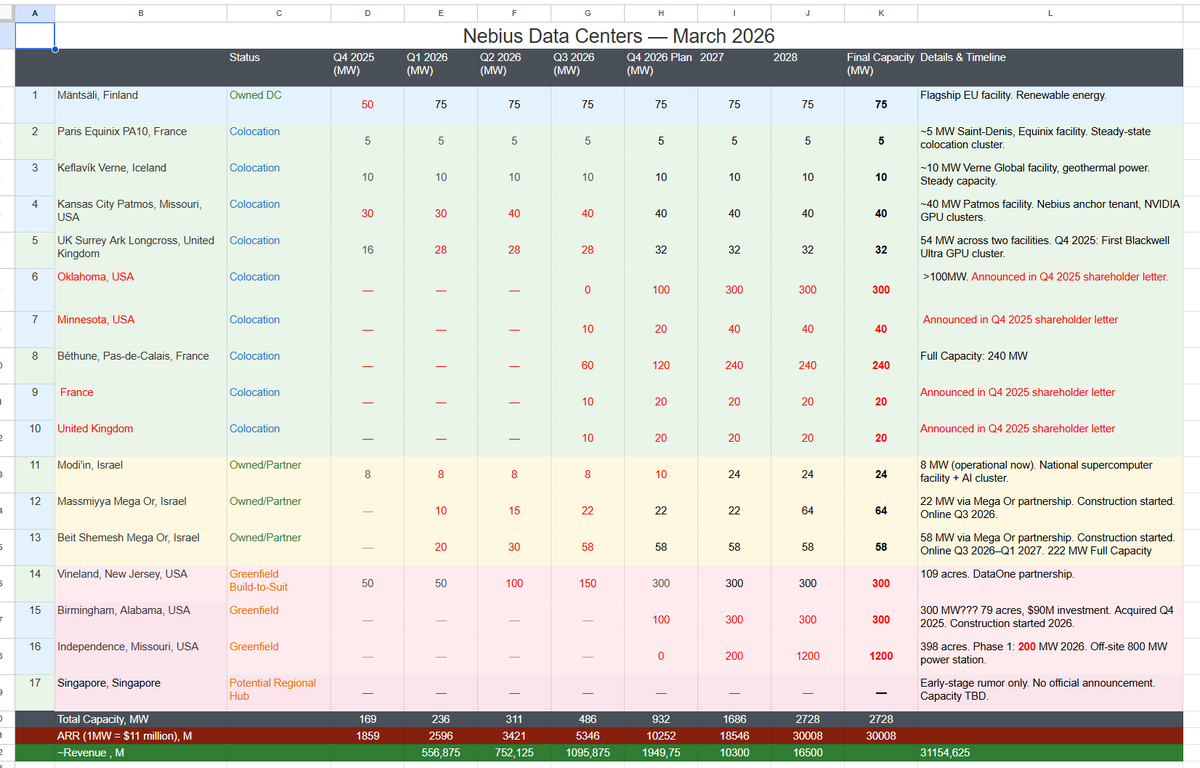Screen dimensions: 1200x768
Task: Click Colocation status for Oklahoma row
Action: [278, 290]
